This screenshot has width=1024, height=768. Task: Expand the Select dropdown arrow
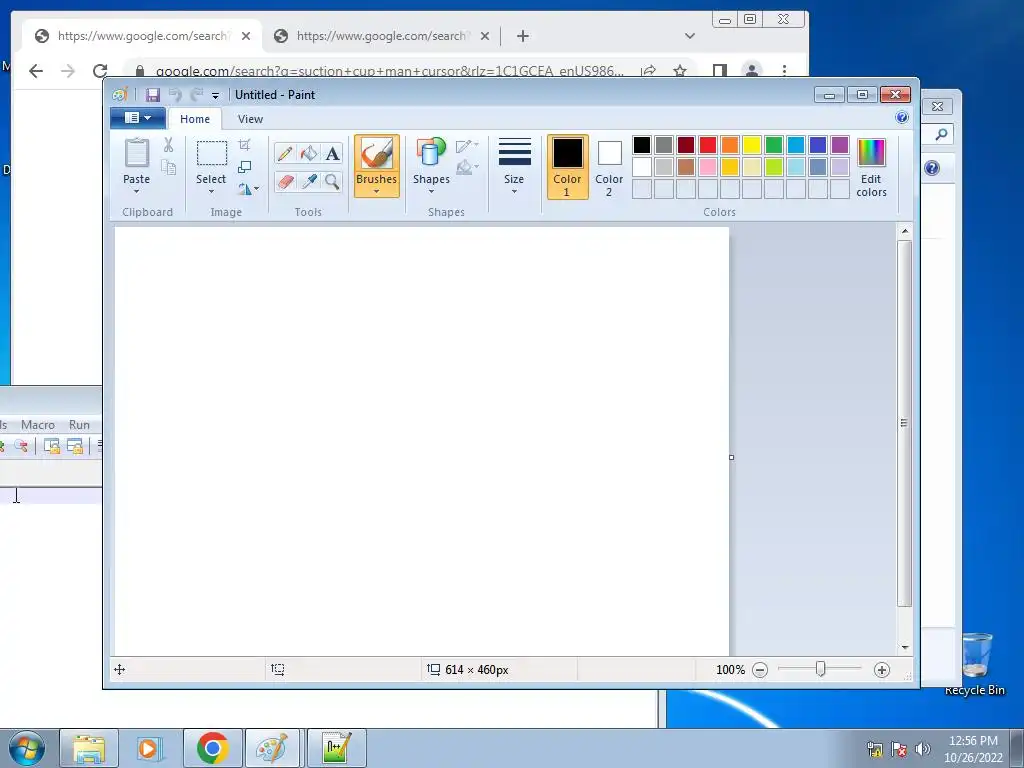211,191
